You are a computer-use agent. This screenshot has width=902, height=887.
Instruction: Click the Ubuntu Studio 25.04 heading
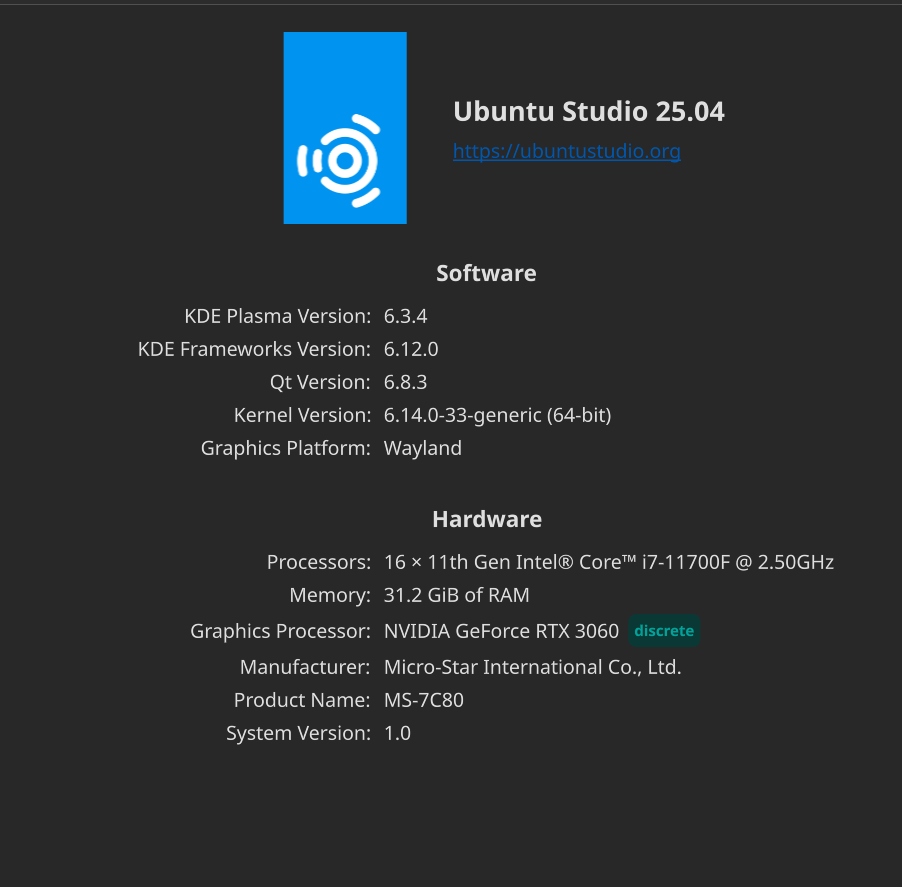[x=588, y=112]
